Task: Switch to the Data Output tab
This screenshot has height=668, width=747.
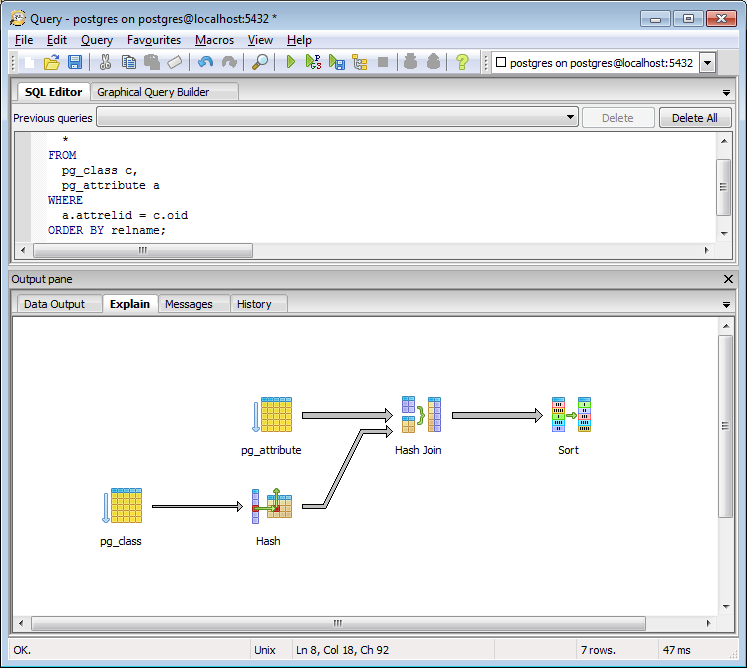Action: (55, 304)
